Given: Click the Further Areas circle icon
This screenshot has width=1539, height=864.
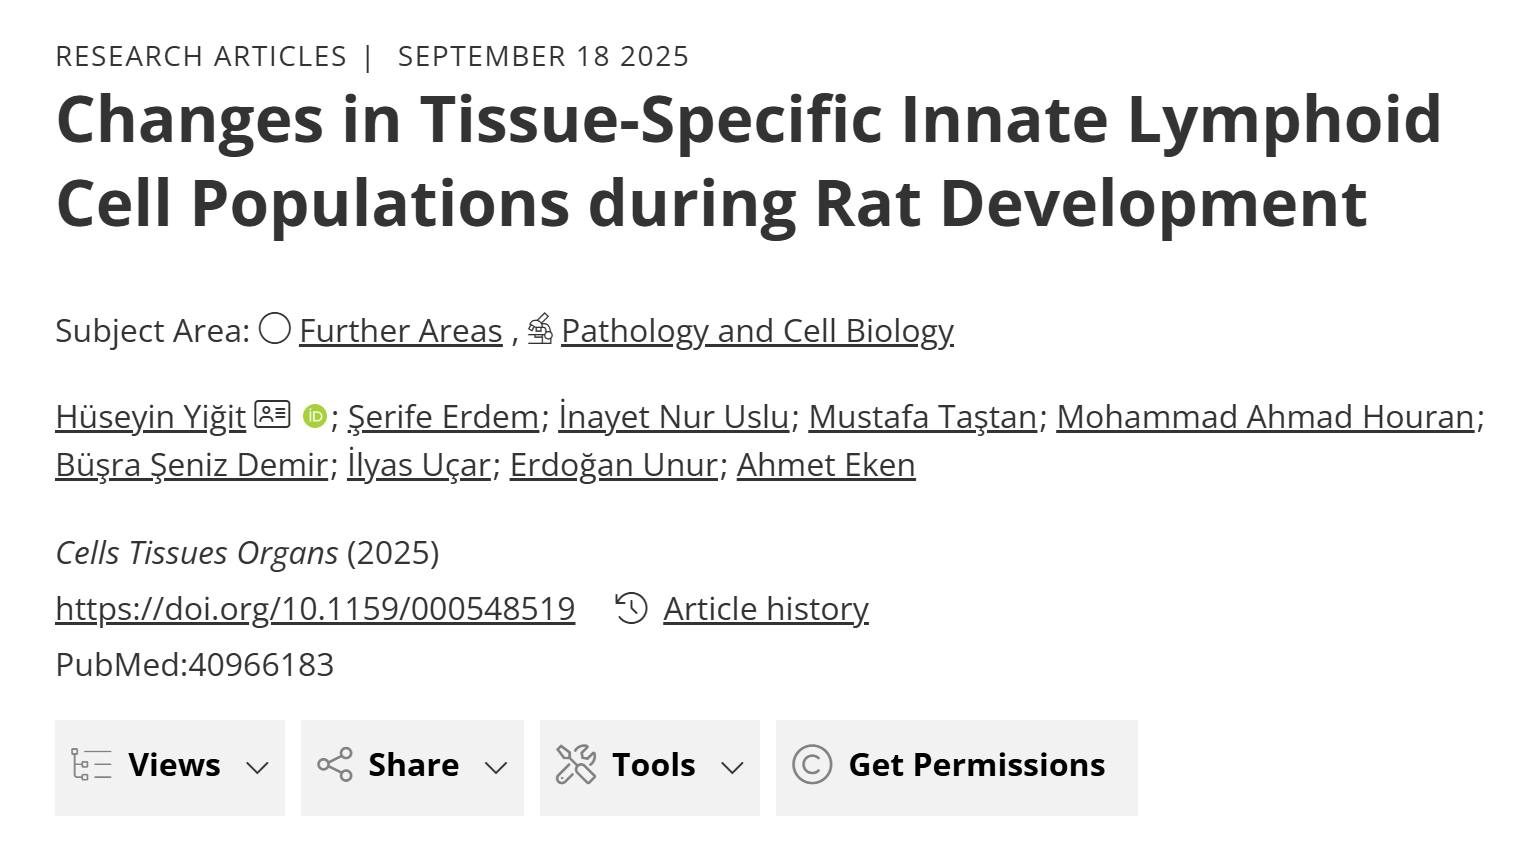Looking at the screenshot, I should [x=275, y=328].
